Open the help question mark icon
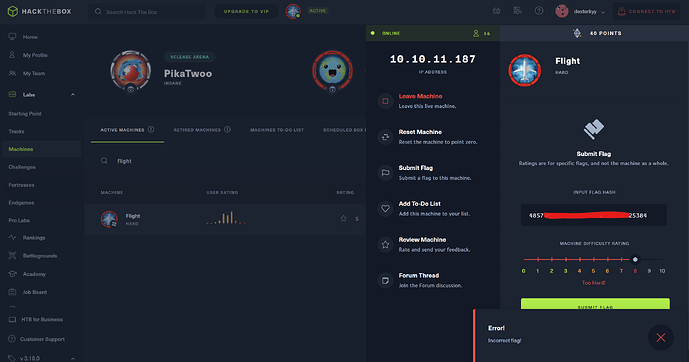689x362 pixels. [x=539, y=11]
